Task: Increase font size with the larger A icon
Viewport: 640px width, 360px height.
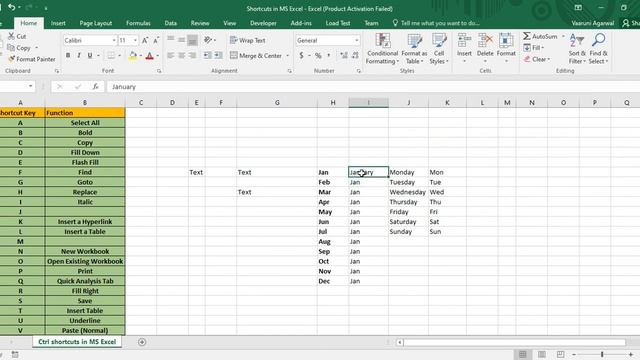Action: 145,40
